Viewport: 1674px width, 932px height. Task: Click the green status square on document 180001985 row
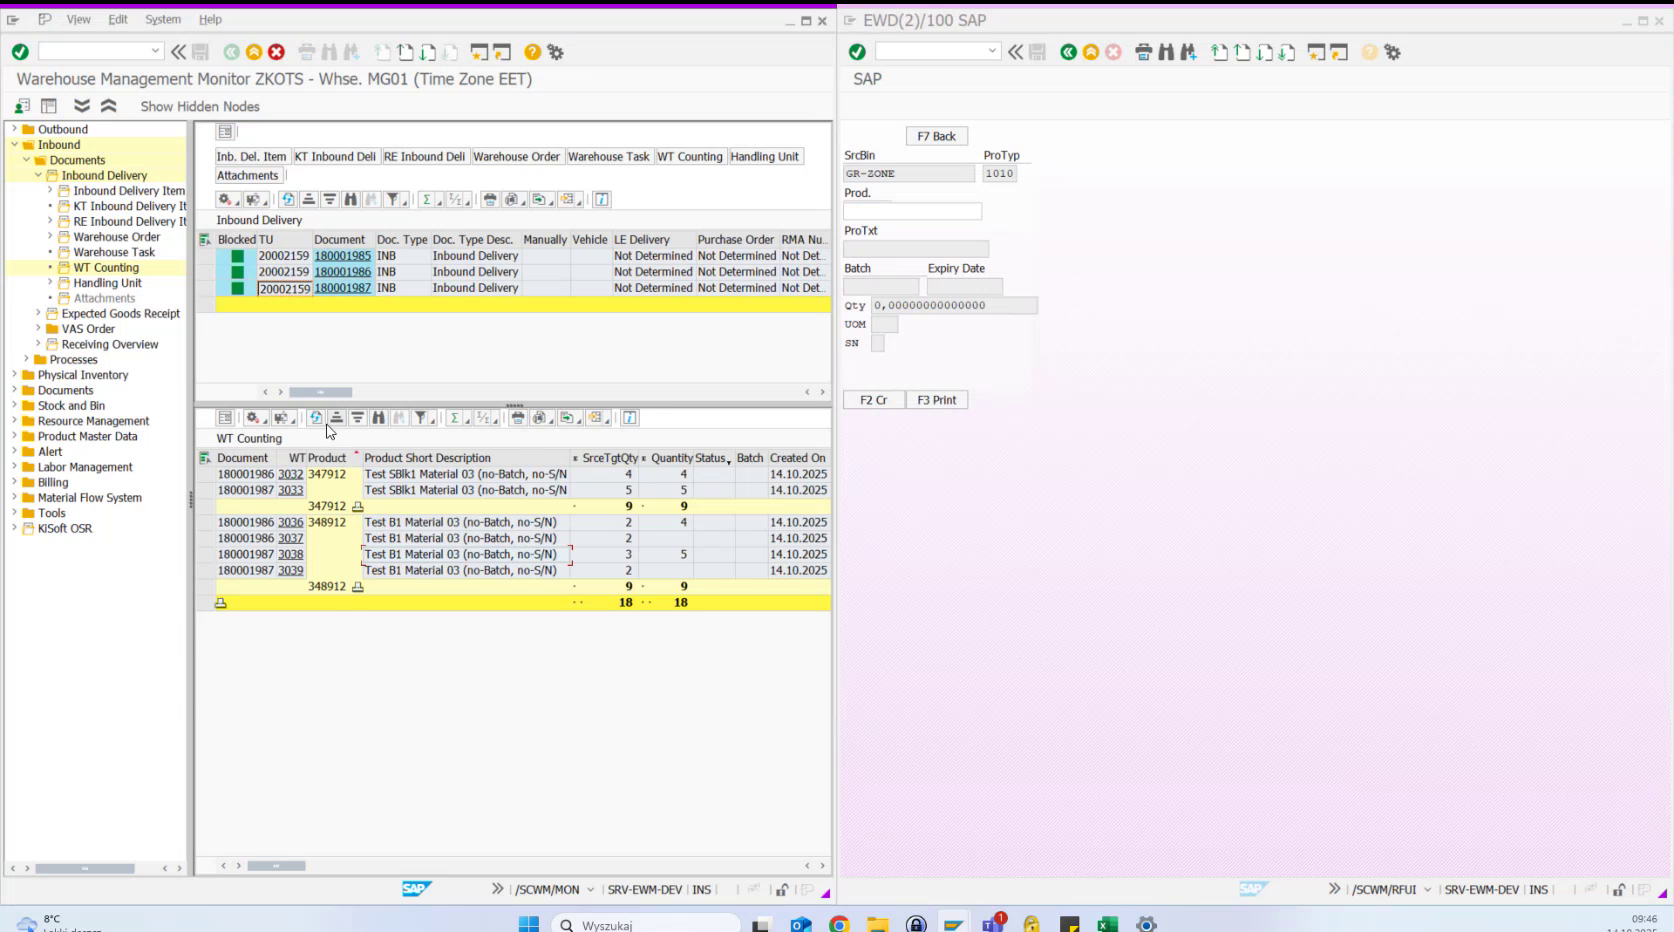236,256
